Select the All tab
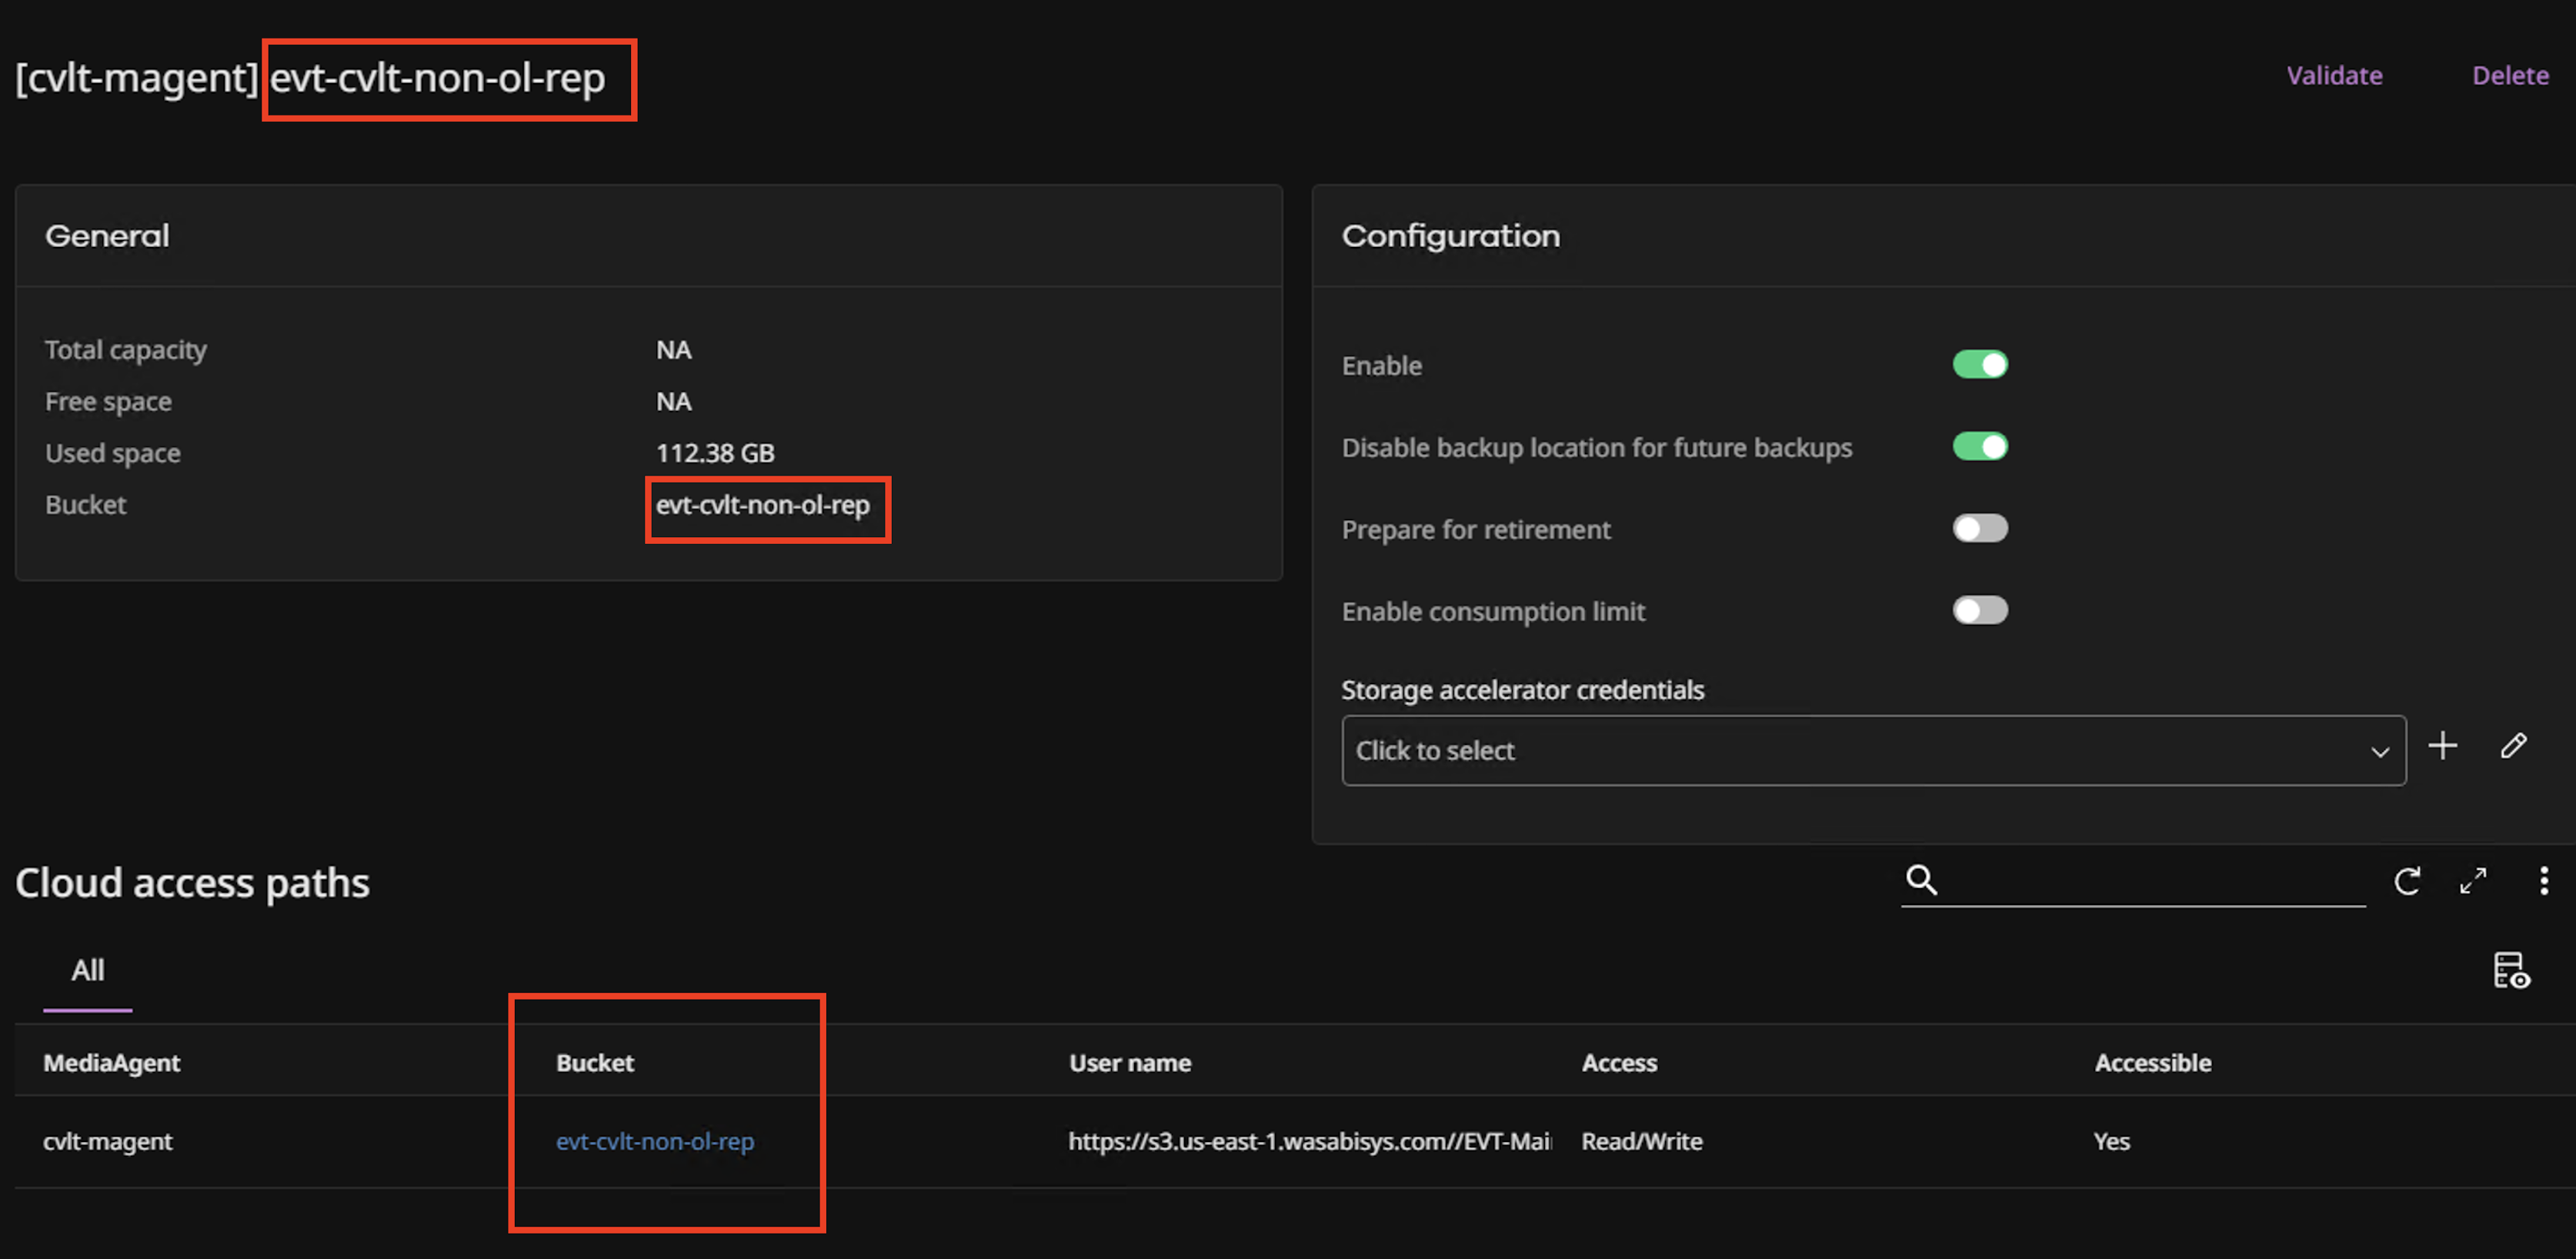This screenshot has height=1259, width=2576. (x=88, y=970)
